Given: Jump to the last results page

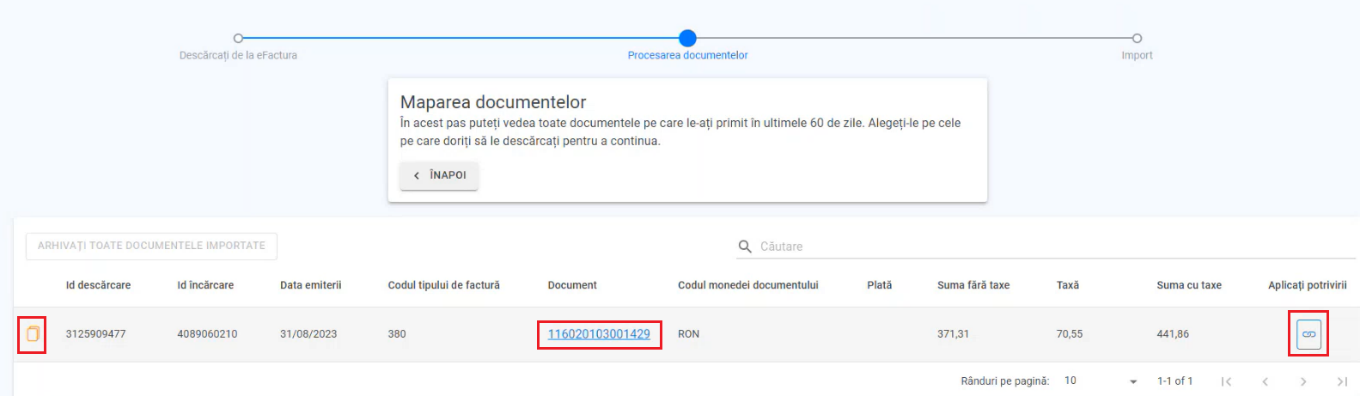Looking at the screenshot, I should [x=1342, y=381].
